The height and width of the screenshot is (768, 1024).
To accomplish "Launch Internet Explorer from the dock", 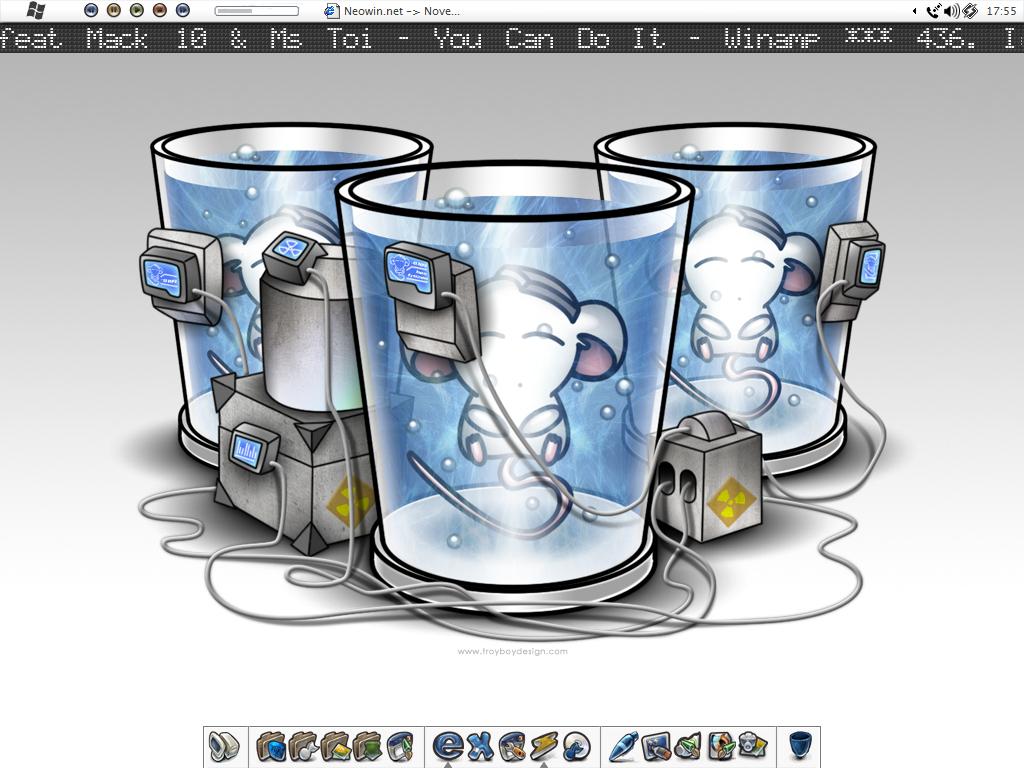I will 447,744.
